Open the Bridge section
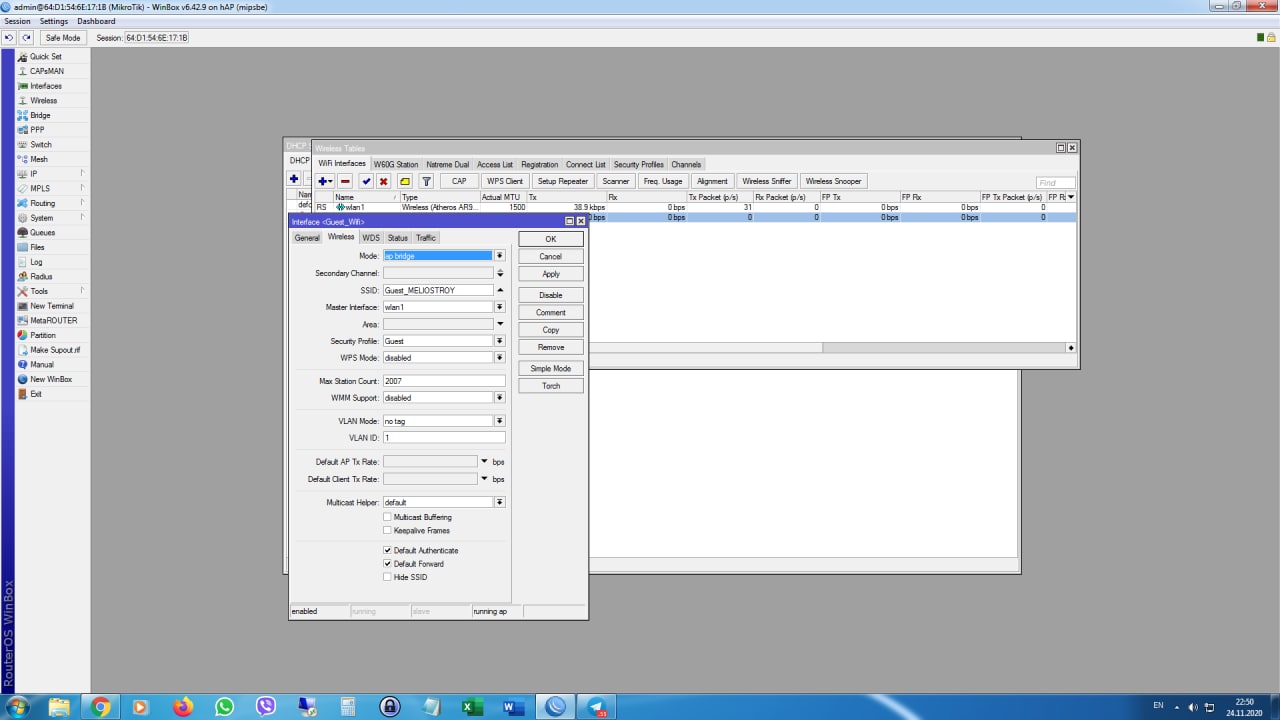Viewport: 1280px width, 720px height. [40, 115]
